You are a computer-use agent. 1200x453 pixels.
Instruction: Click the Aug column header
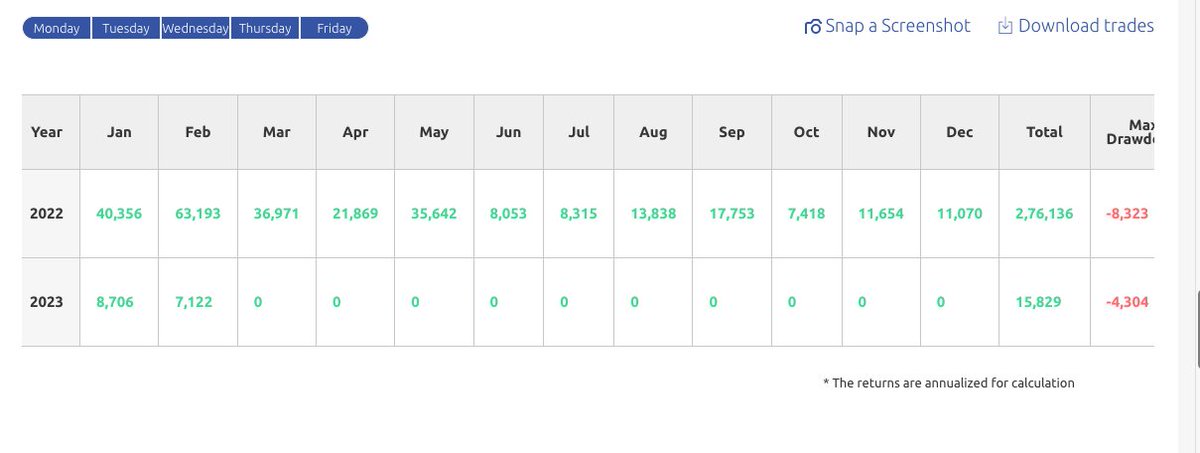click(x=653, y=132)
